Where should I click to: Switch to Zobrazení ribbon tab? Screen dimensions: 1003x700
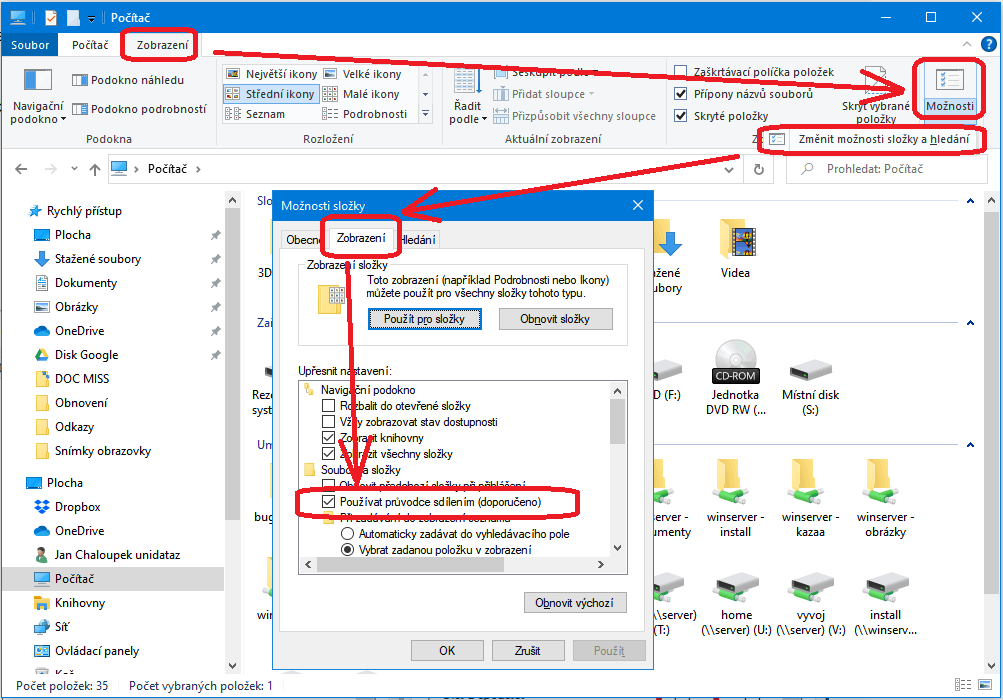tap(162, 45)
